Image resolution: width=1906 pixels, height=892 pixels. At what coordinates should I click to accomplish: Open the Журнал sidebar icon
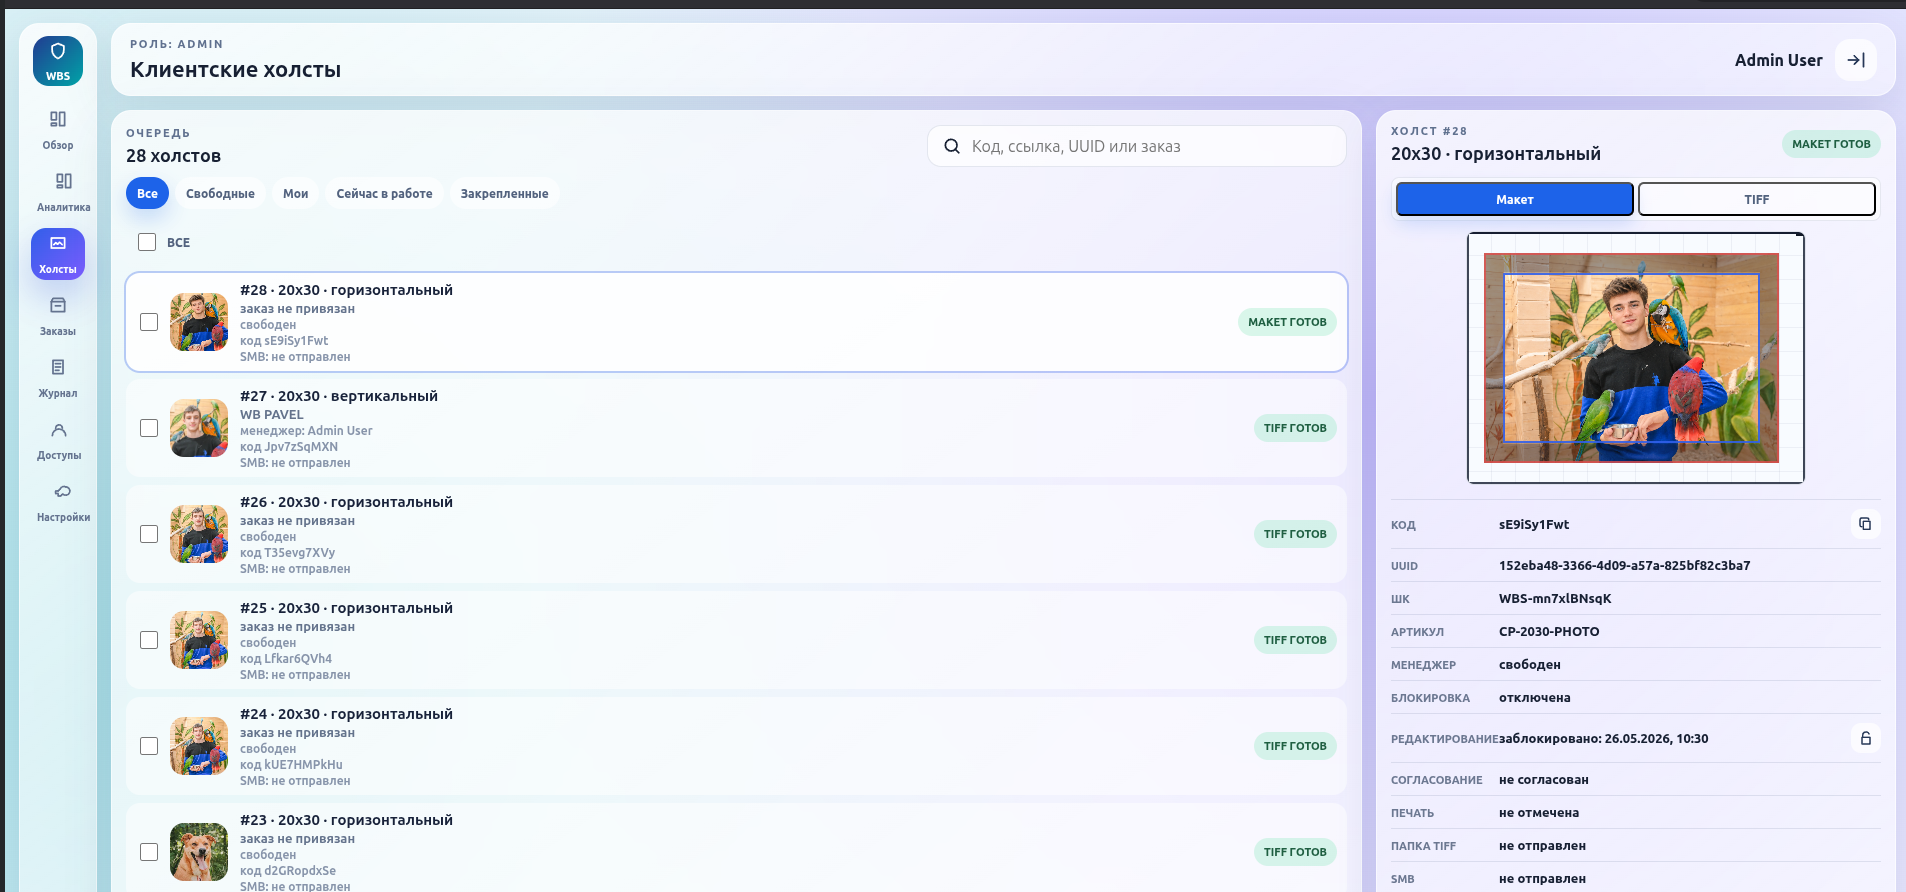58,378
